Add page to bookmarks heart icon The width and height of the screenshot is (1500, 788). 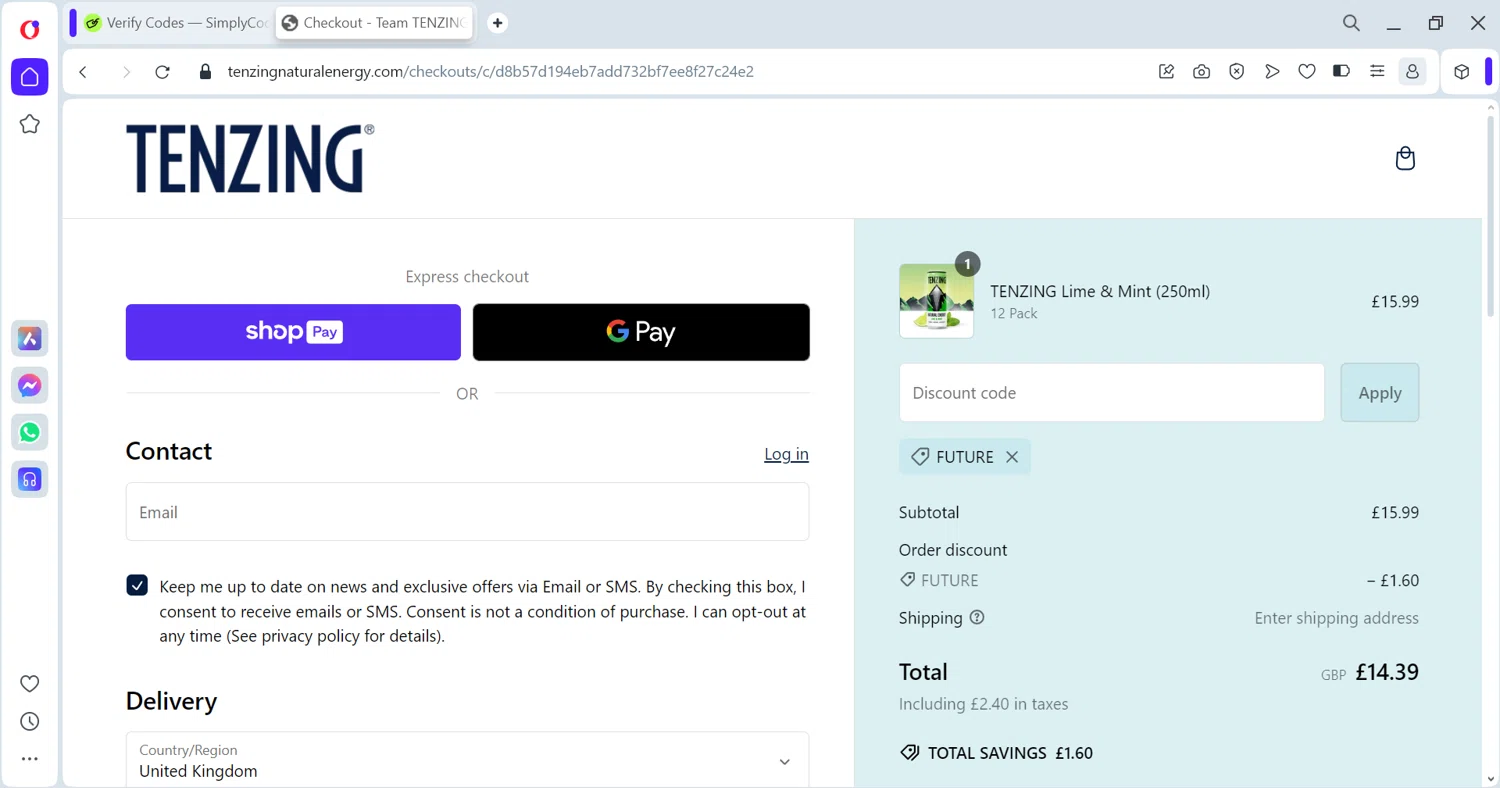point(1307,72)
